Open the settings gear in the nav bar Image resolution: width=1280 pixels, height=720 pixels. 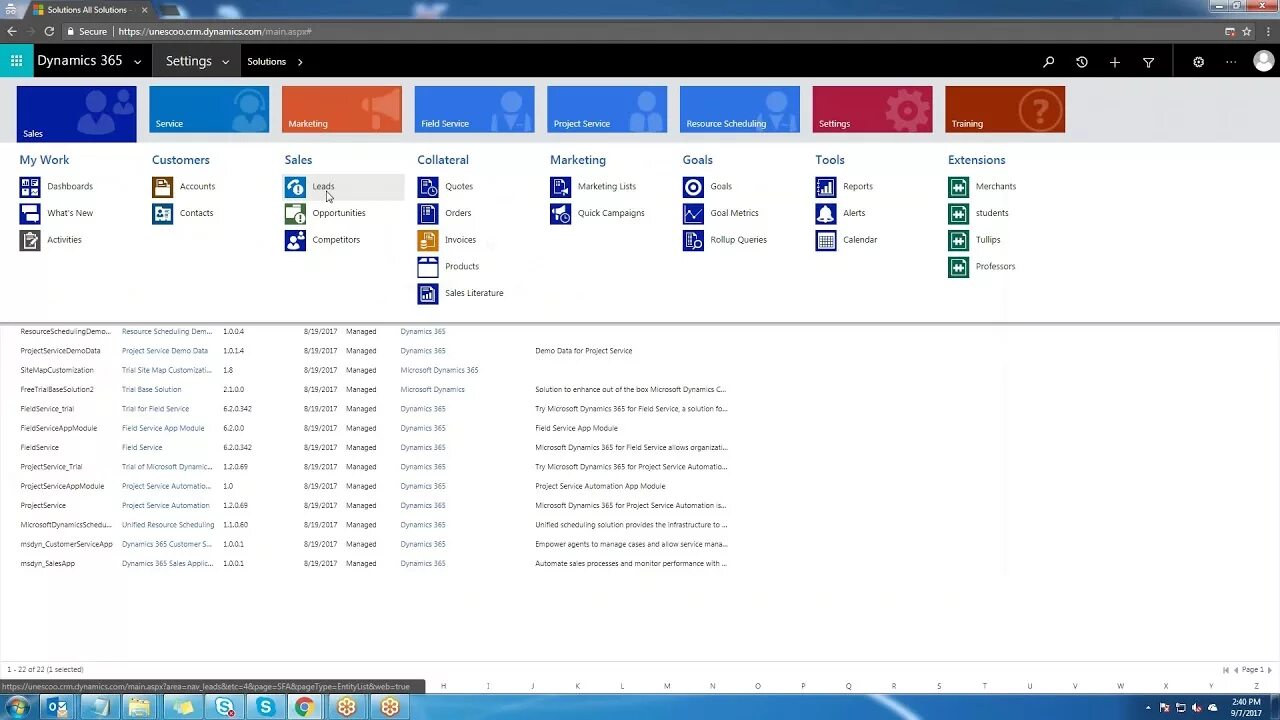(1198, 62)
